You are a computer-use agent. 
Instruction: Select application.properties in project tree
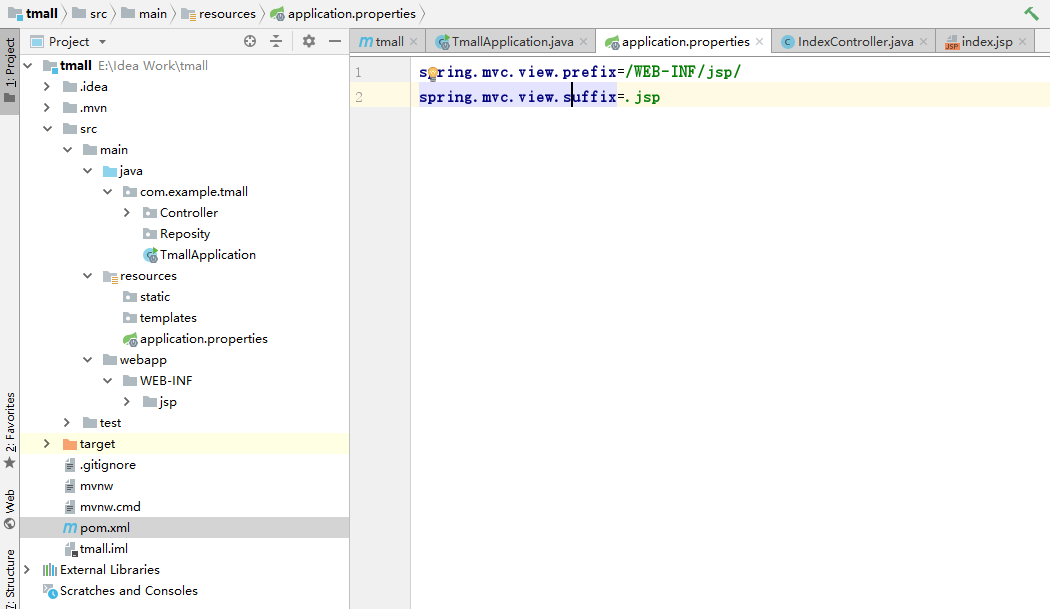[x=196, y=339]
